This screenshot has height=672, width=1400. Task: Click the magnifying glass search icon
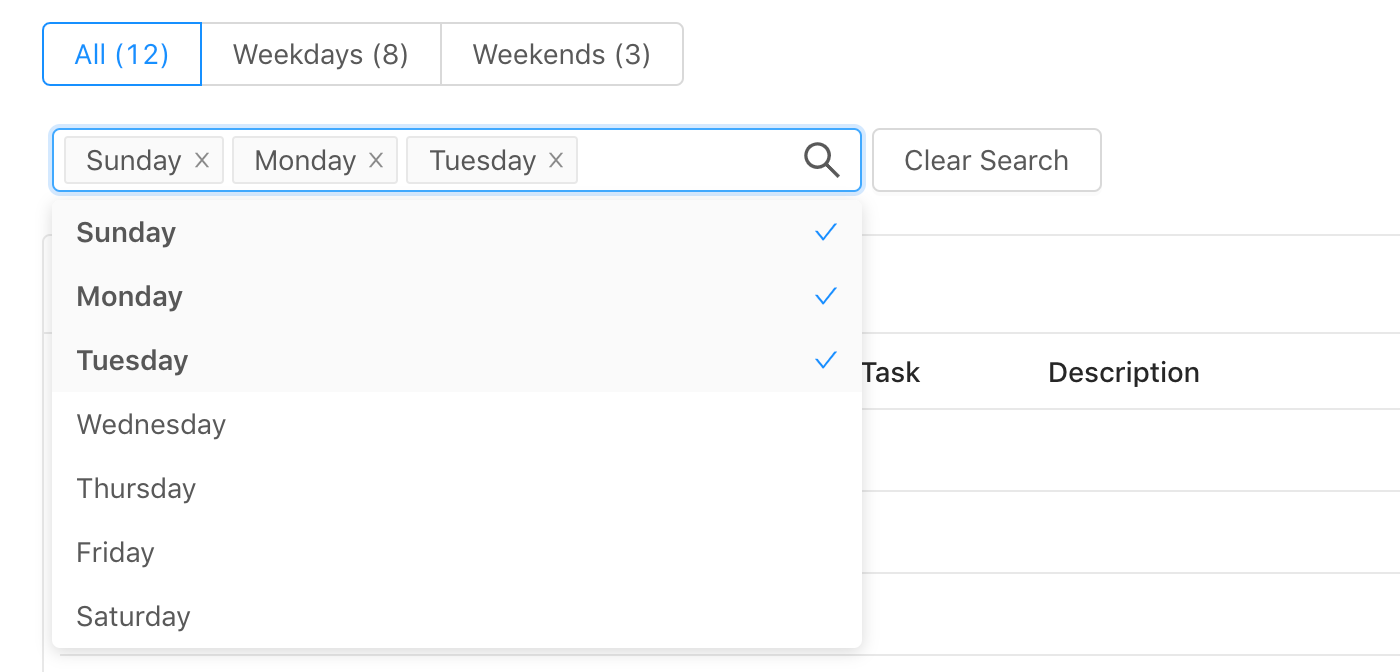click(821, 160)
